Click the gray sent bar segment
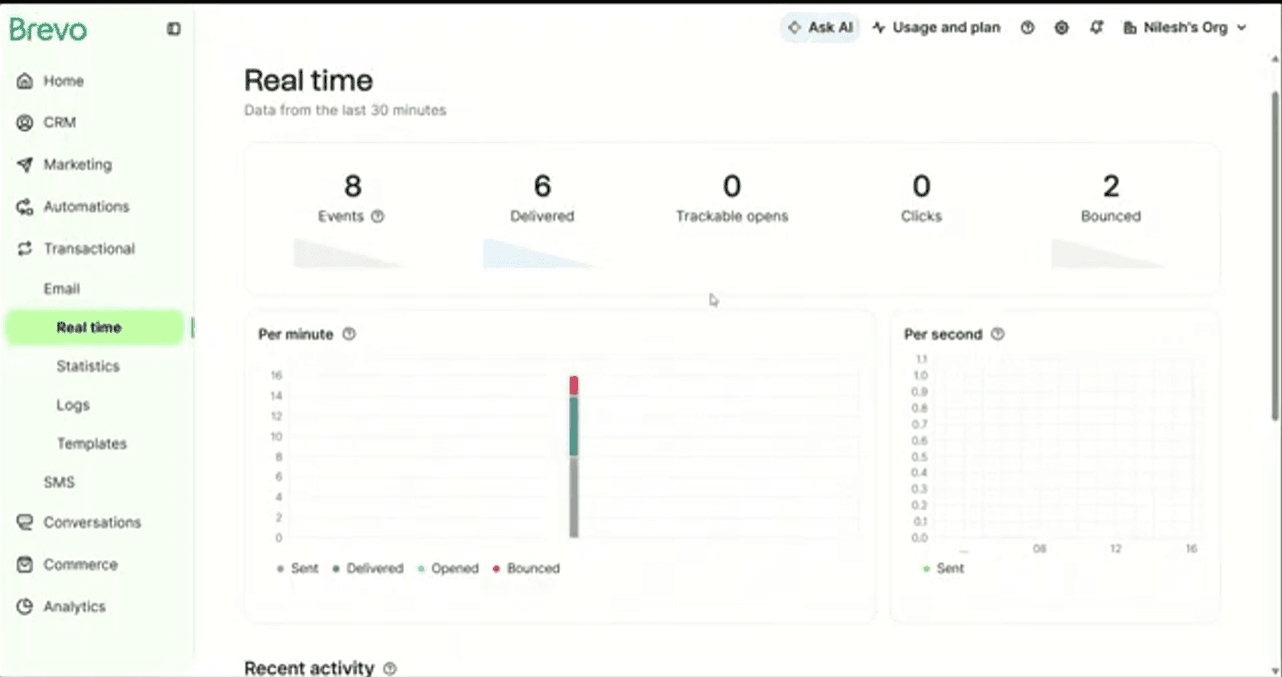1282x677 pixels. pos(574,498)
